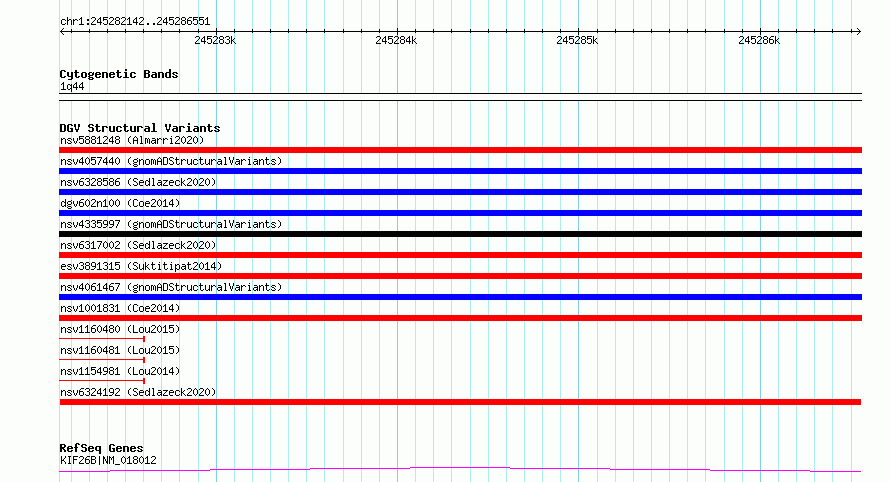Image resolution: width=890 pixels, height=482 pixels.
Task: Select the DGV Structural Variants track title
Action: (x=140, y=128)
